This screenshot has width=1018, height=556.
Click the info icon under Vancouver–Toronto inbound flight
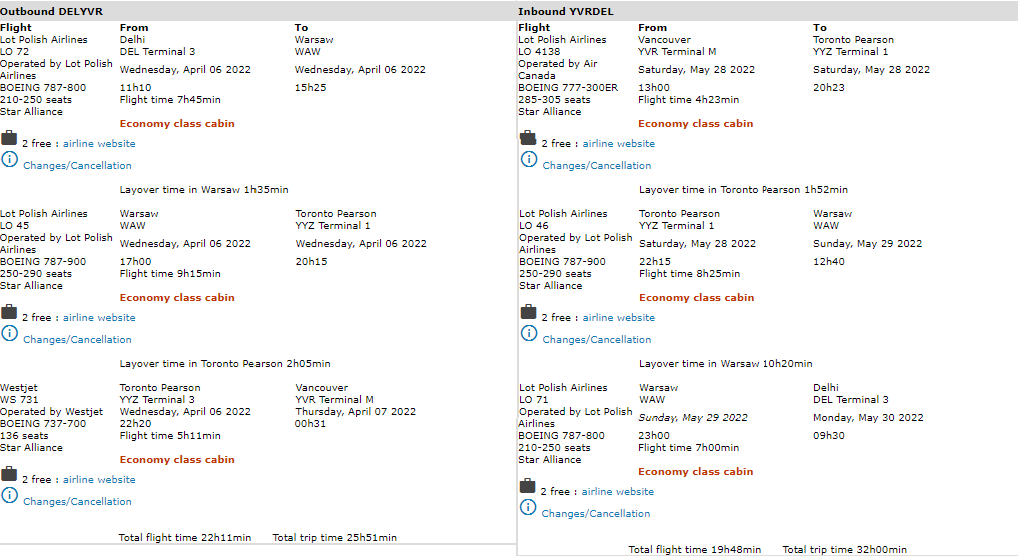click(528, 160)
